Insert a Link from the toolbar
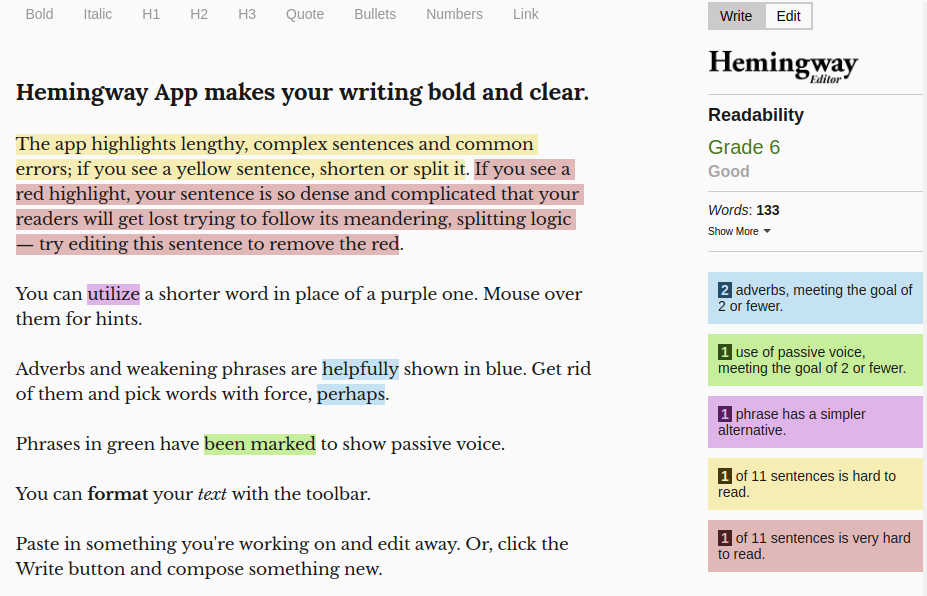Viewport: 927px width, 596px height. (526, 14)
